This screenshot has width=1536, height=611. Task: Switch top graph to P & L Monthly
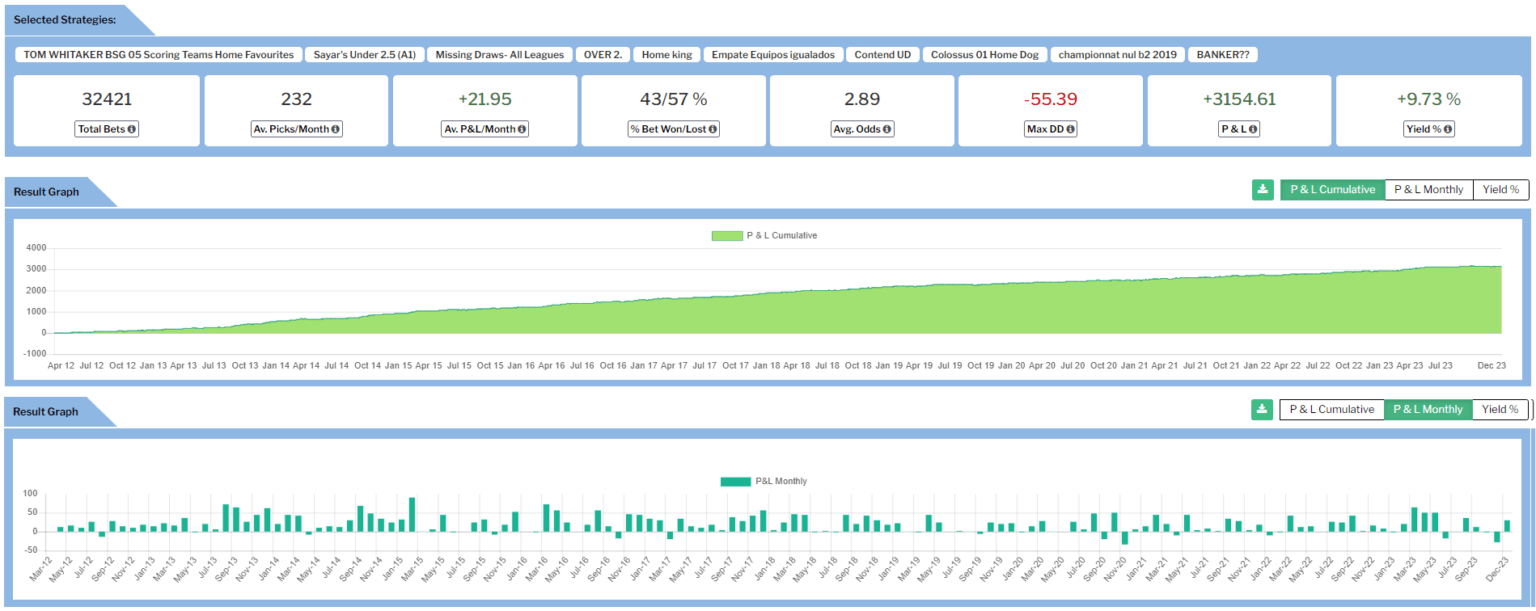tap(1428, 190)
